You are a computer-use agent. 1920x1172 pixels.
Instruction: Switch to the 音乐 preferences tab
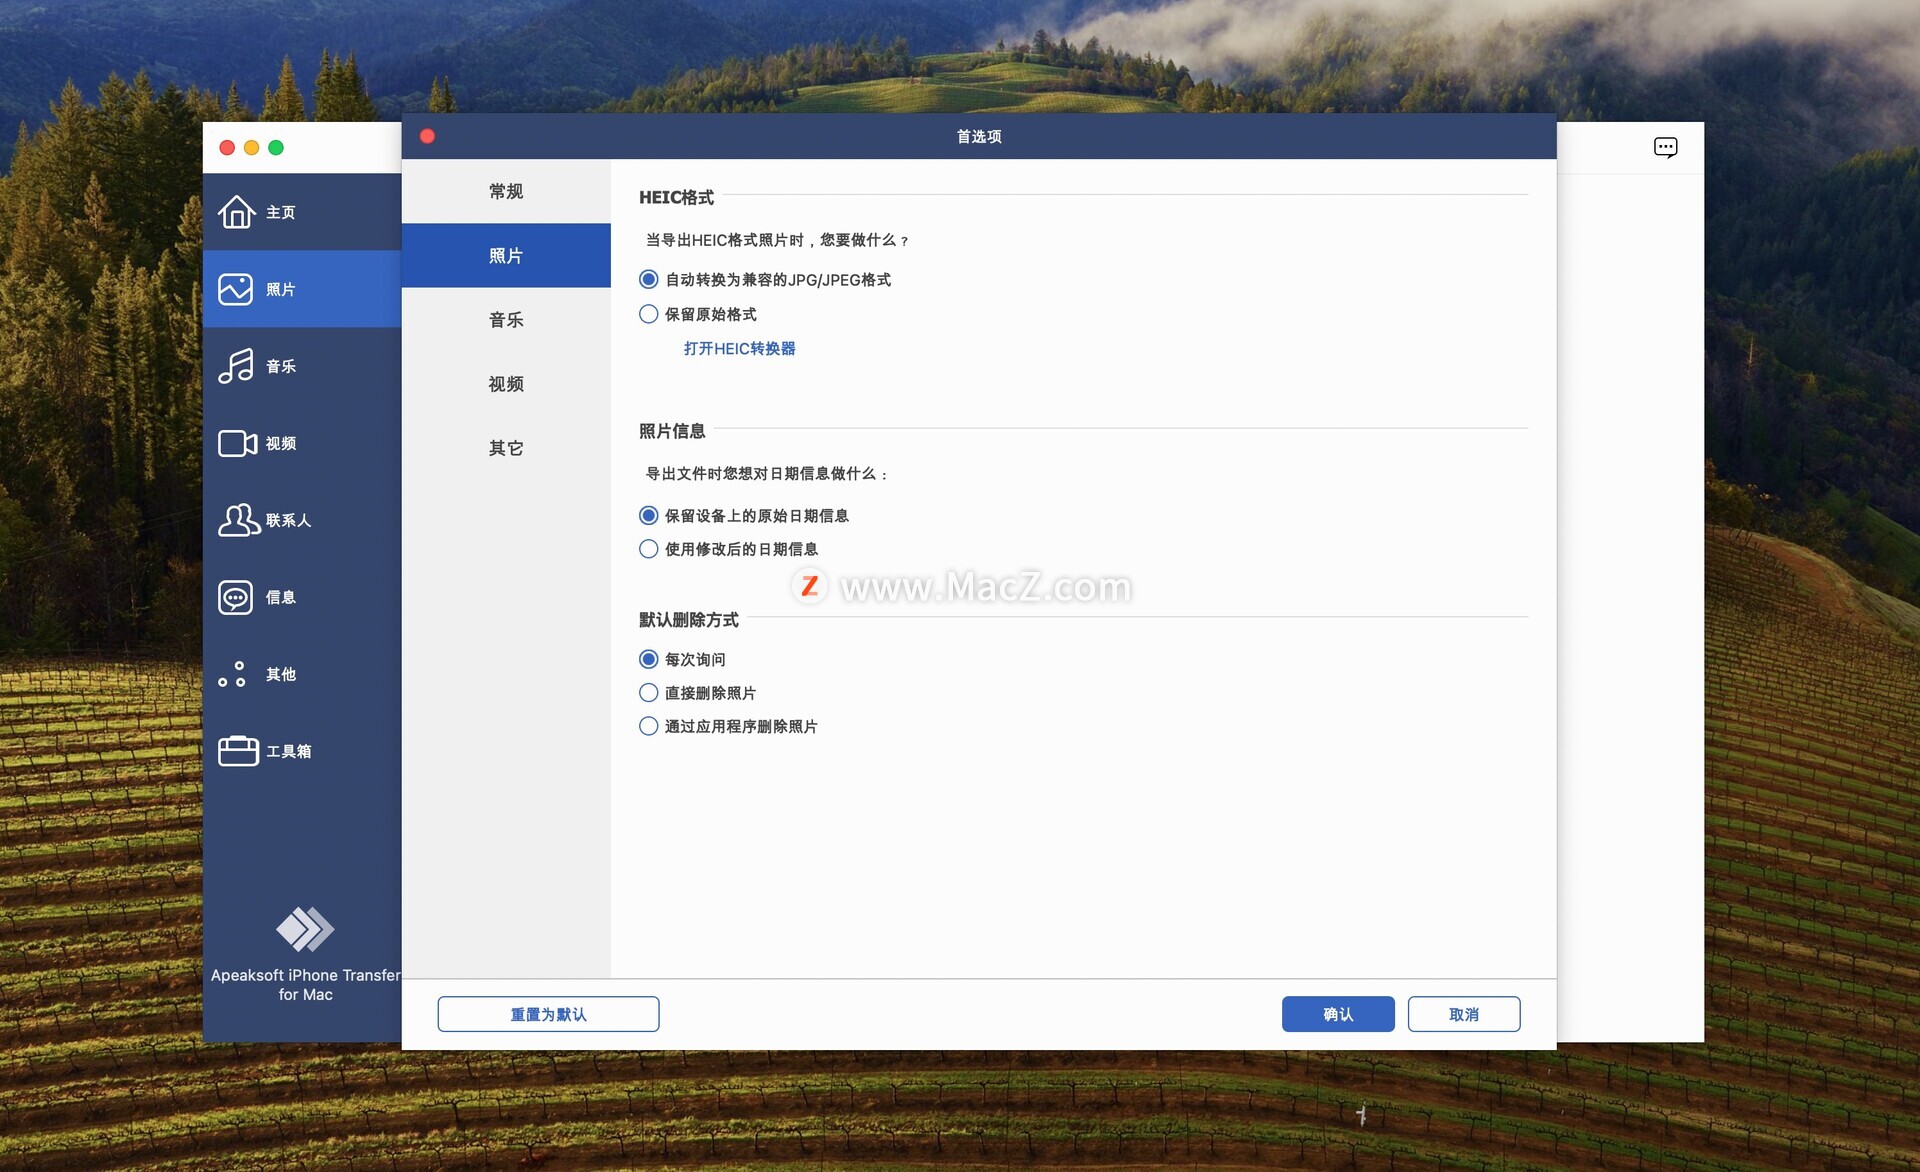tap(506, 320)
